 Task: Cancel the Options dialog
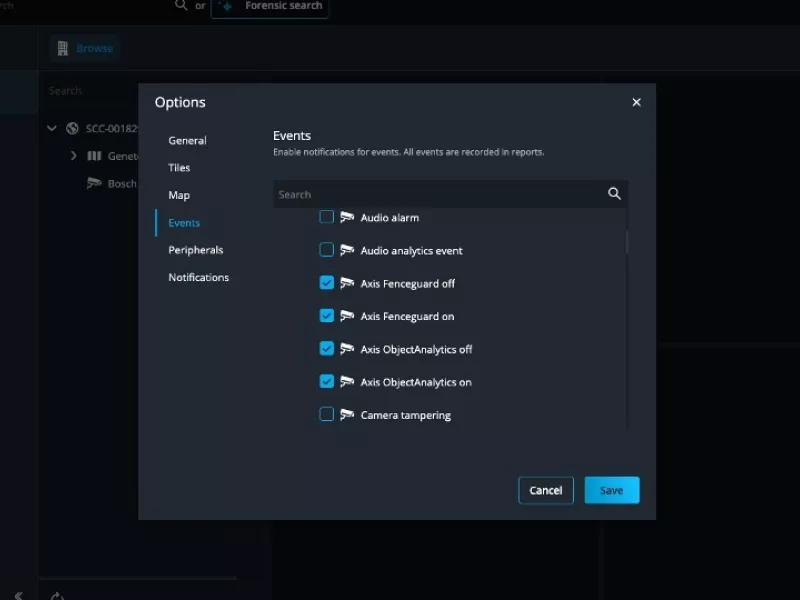tap(545, 490)
